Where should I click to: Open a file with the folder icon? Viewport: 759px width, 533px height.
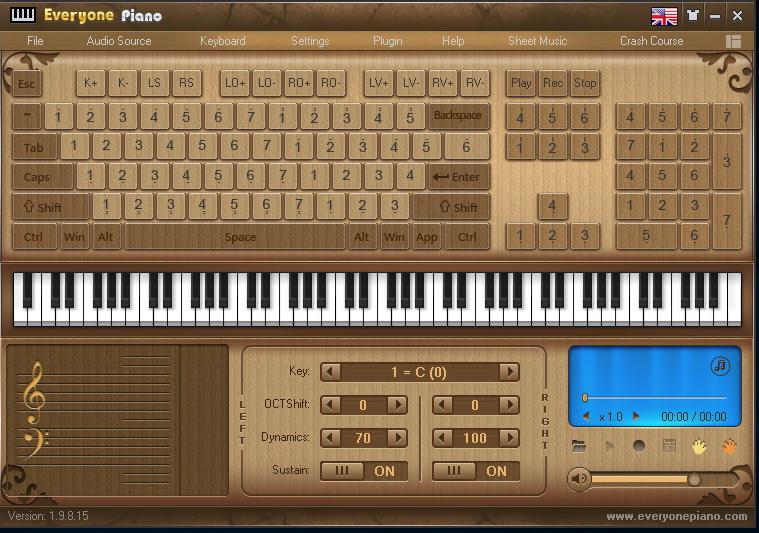[x=579, y=446]
